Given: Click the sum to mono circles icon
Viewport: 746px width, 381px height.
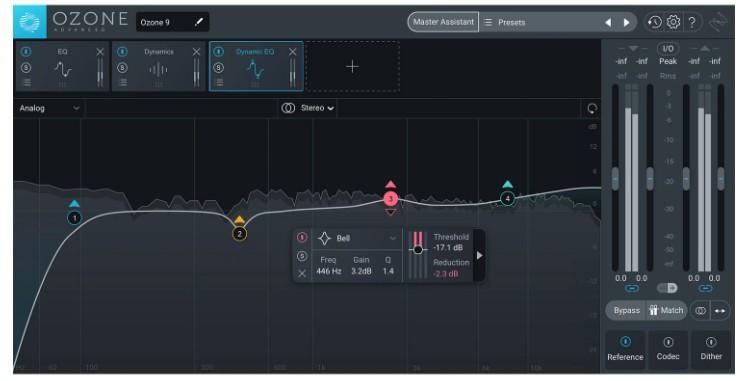Looking at the screenshot, I should pos(700,311).
